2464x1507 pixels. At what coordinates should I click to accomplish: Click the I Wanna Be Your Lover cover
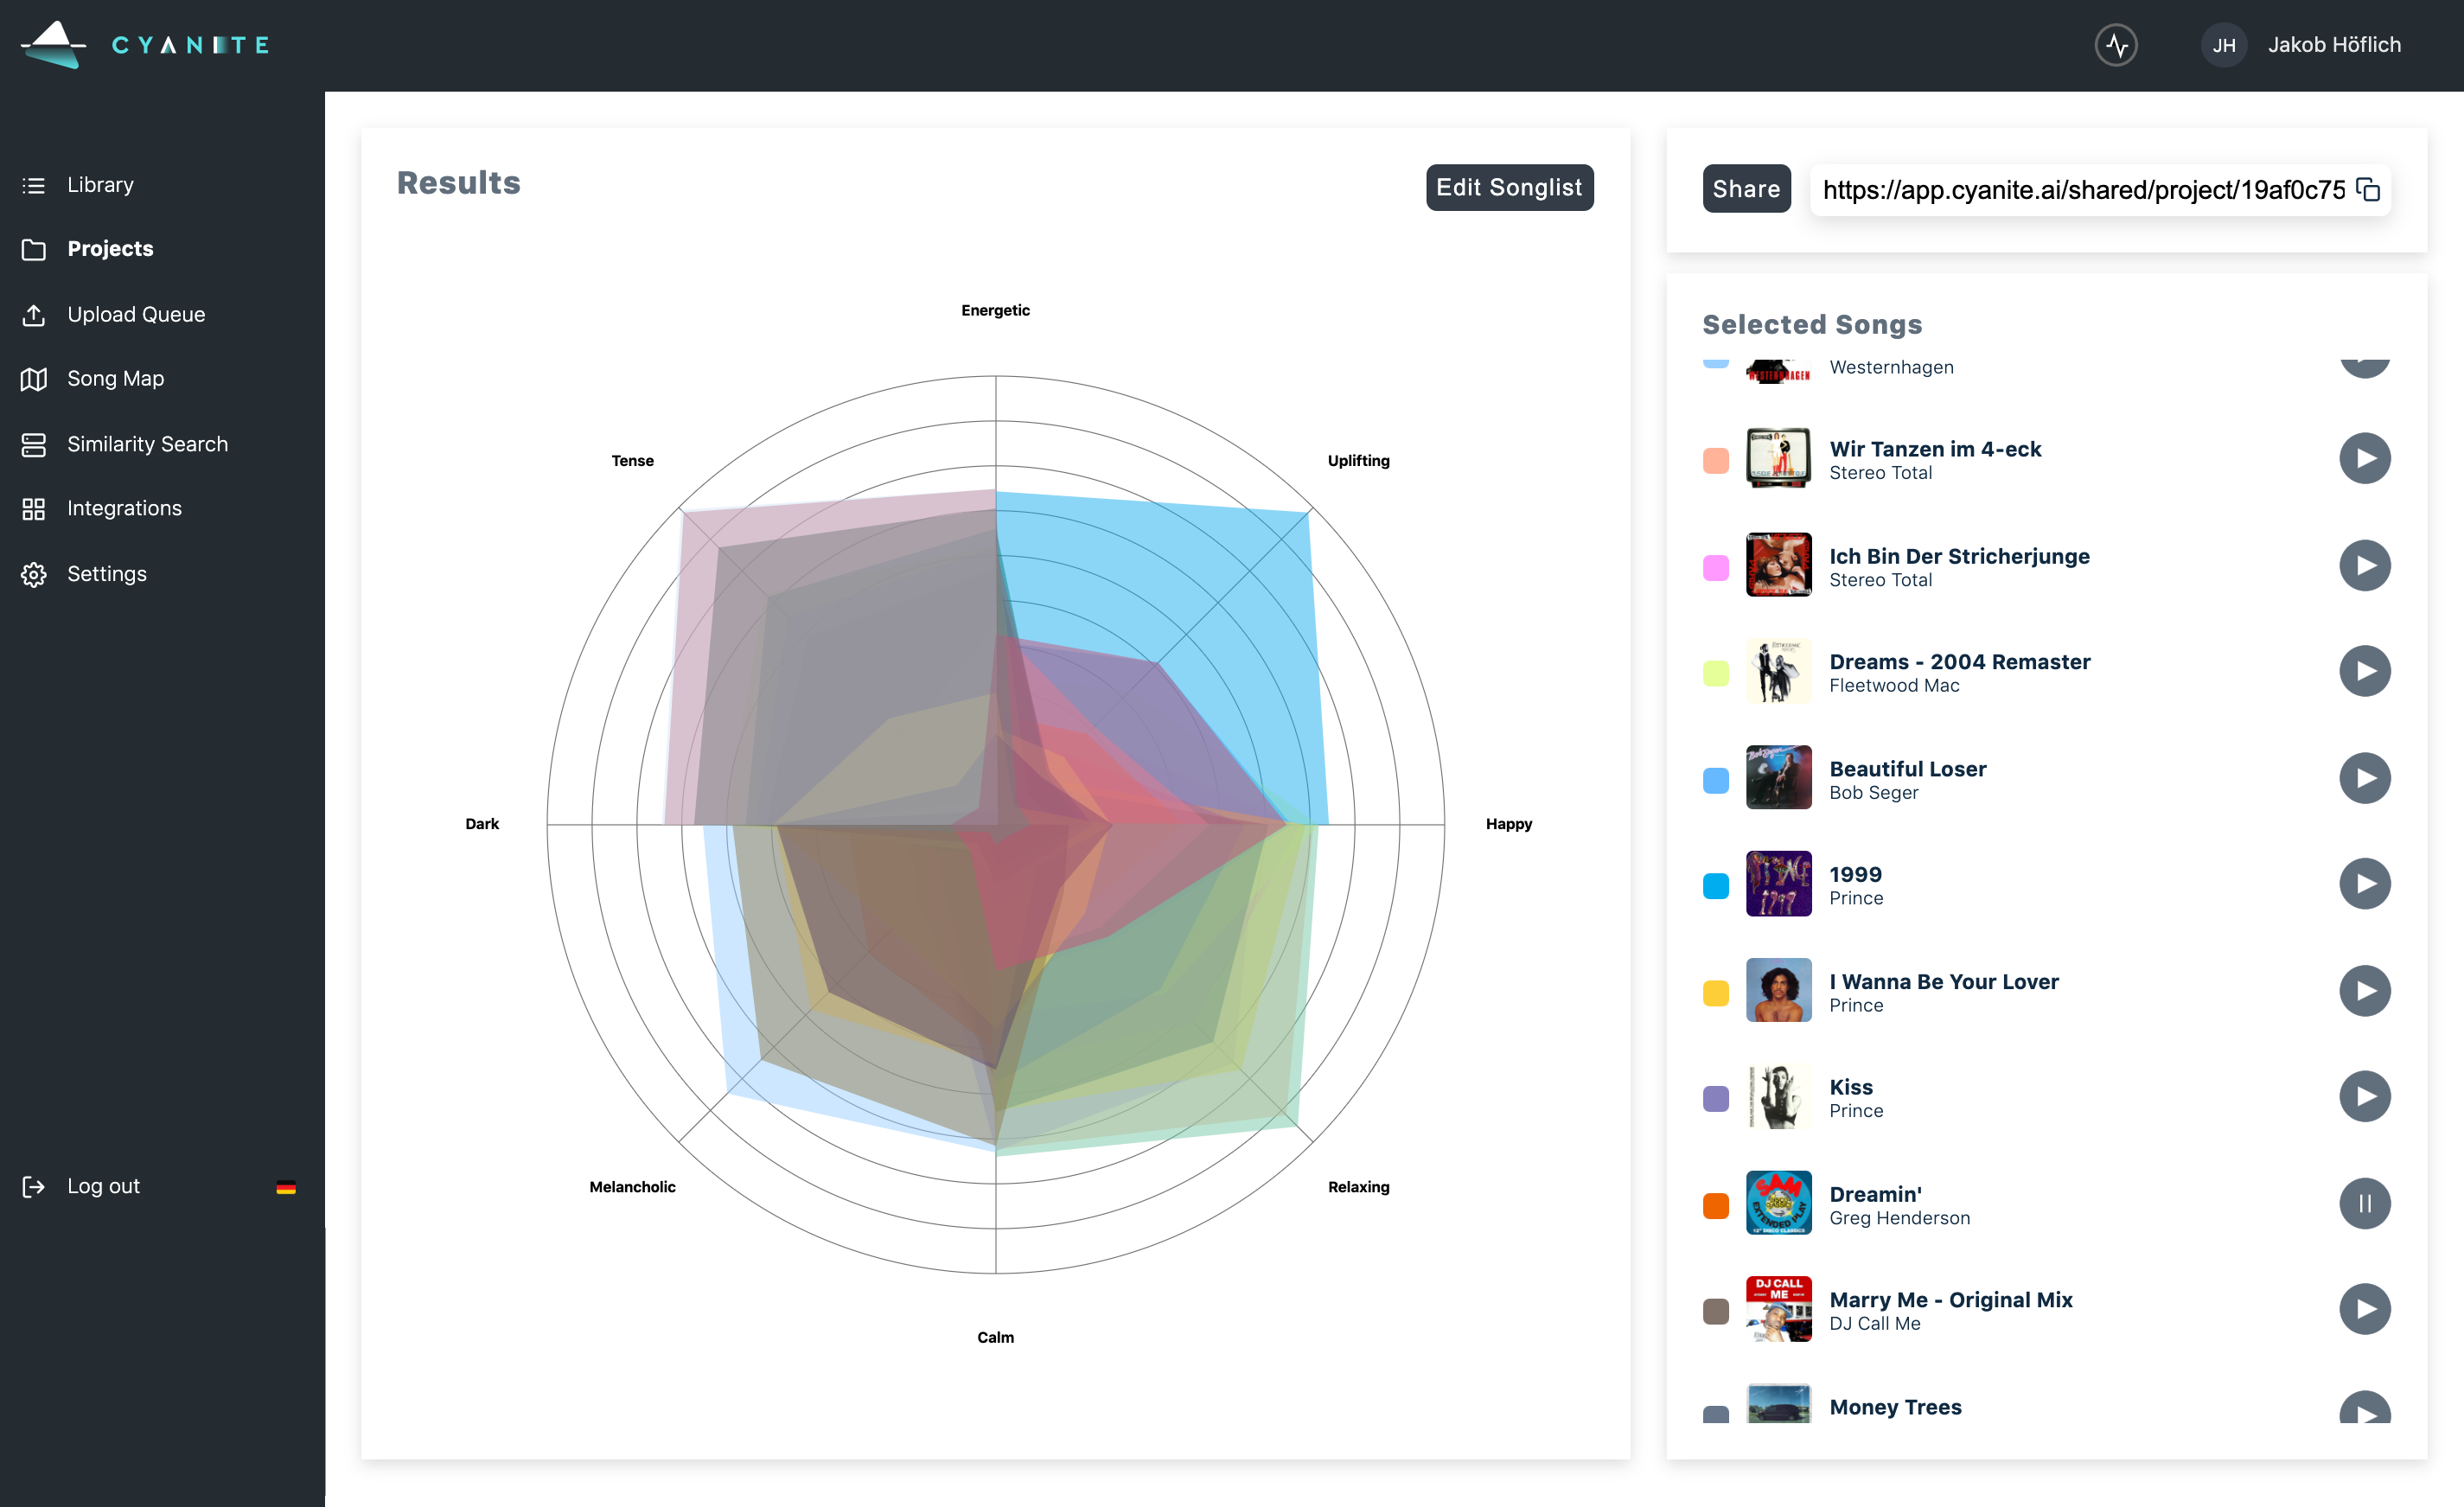[1778, 991]
